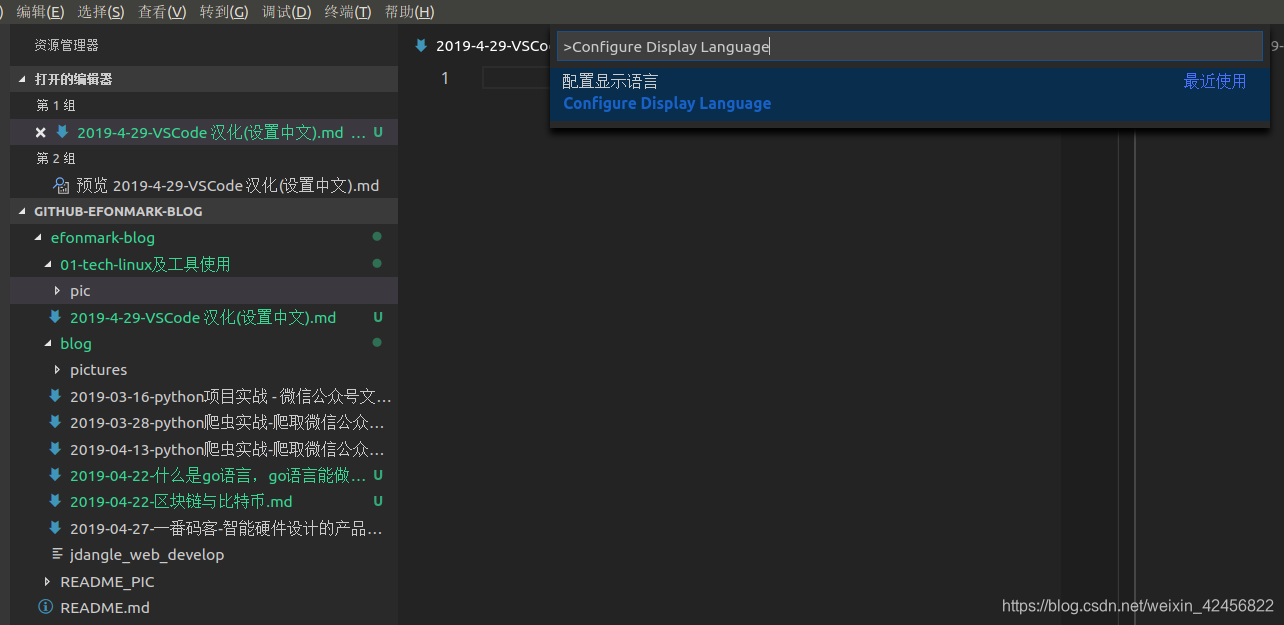Click the 第 2 组 group label
1284x625 pixels.
click(x=56, y=158)
